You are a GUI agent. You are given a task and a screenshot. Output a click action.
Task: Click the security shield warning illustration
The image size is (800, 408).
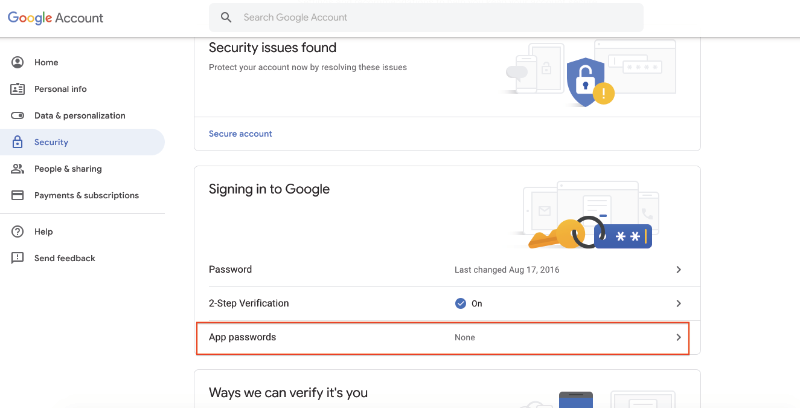coord(590,82)
